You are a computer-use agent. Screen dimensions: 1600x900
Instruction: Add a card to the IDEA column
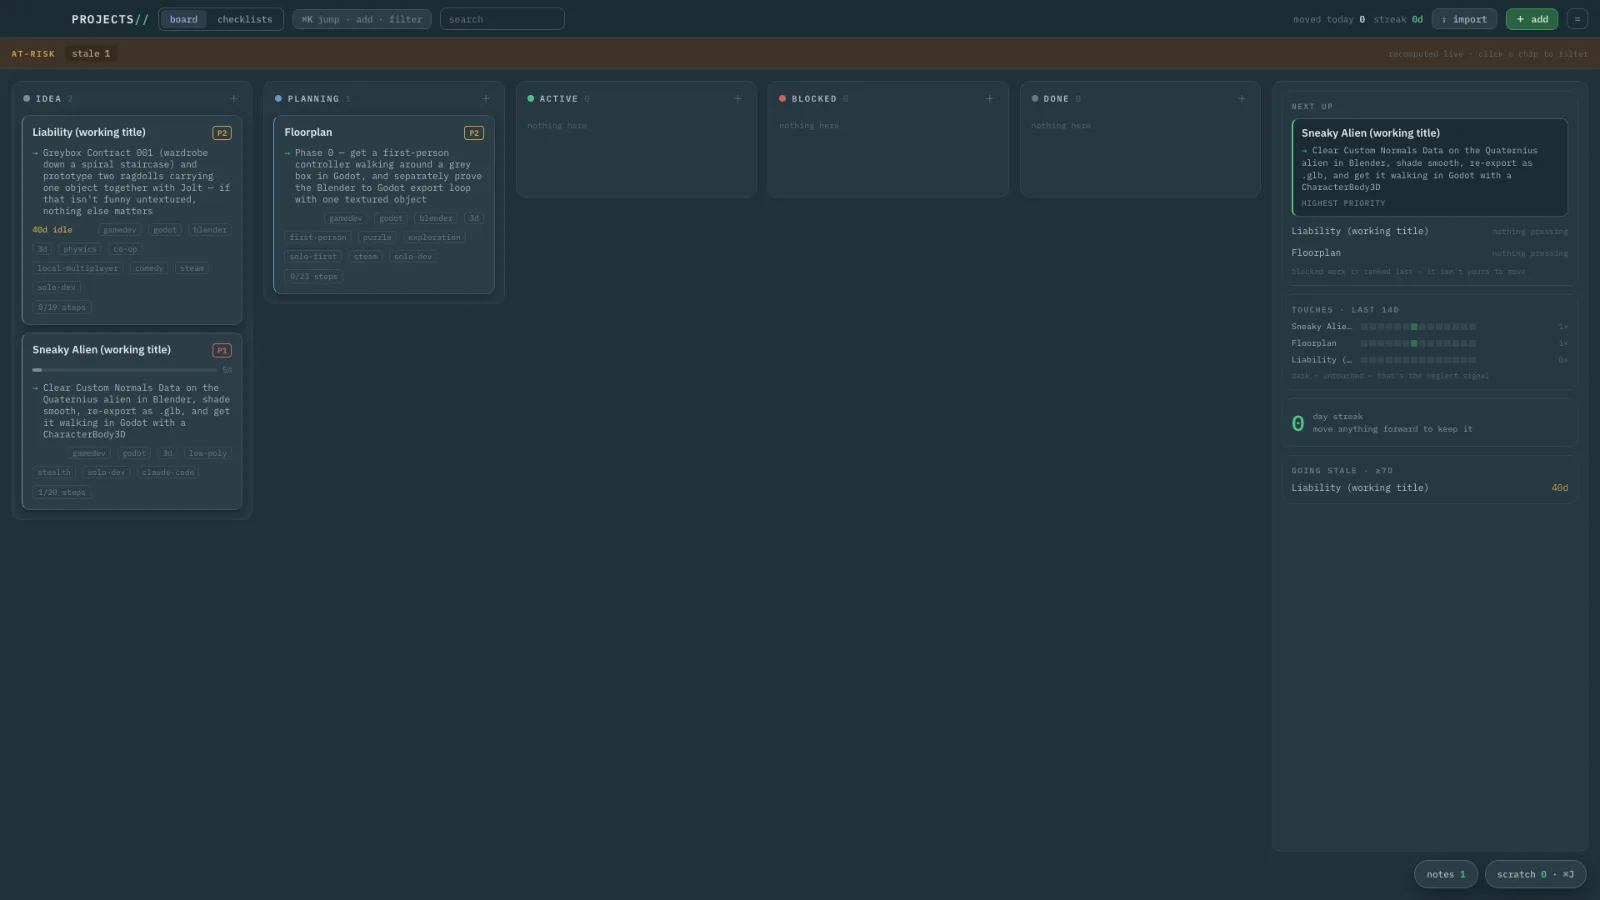[234, 99]
